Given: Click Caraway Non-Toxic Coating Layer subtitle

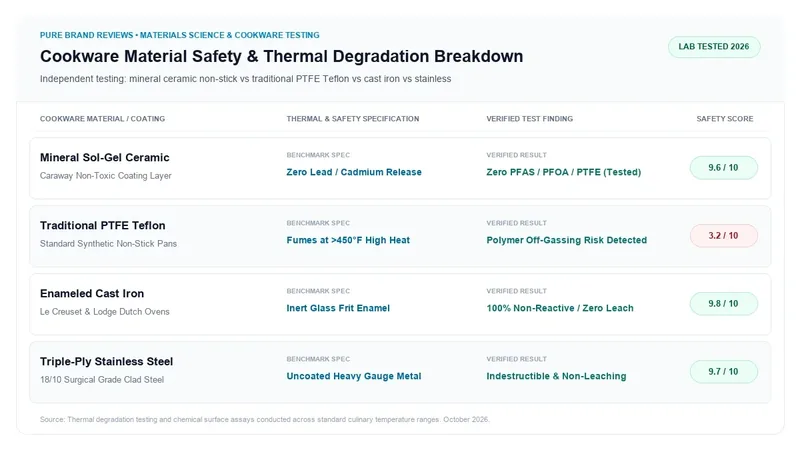Looking at the screenshot, I should click(x=106, y=176).
